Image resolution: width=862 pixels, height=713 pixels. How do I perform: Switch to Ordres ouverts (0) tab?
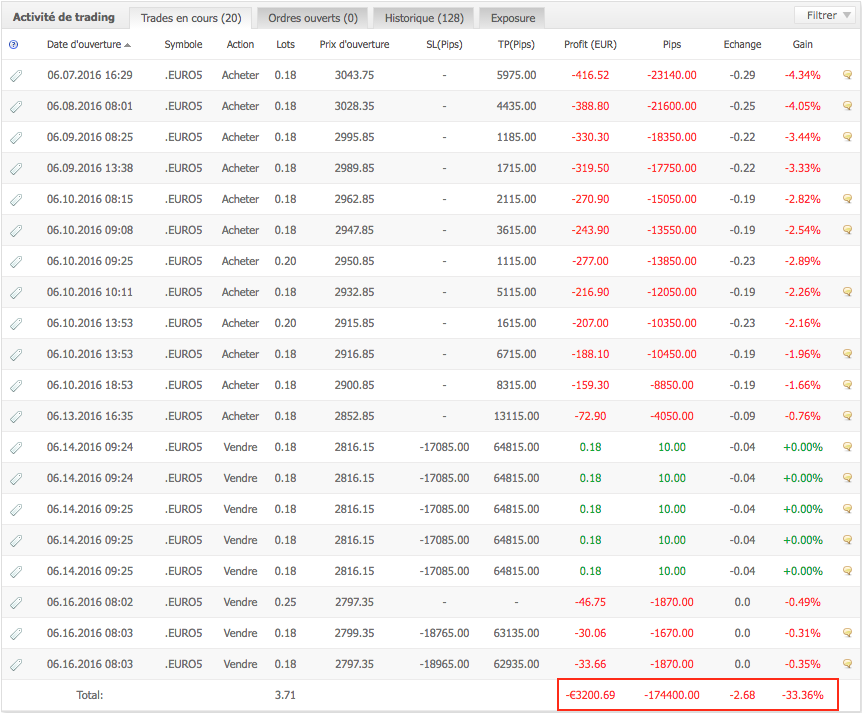tap(312, 18)
